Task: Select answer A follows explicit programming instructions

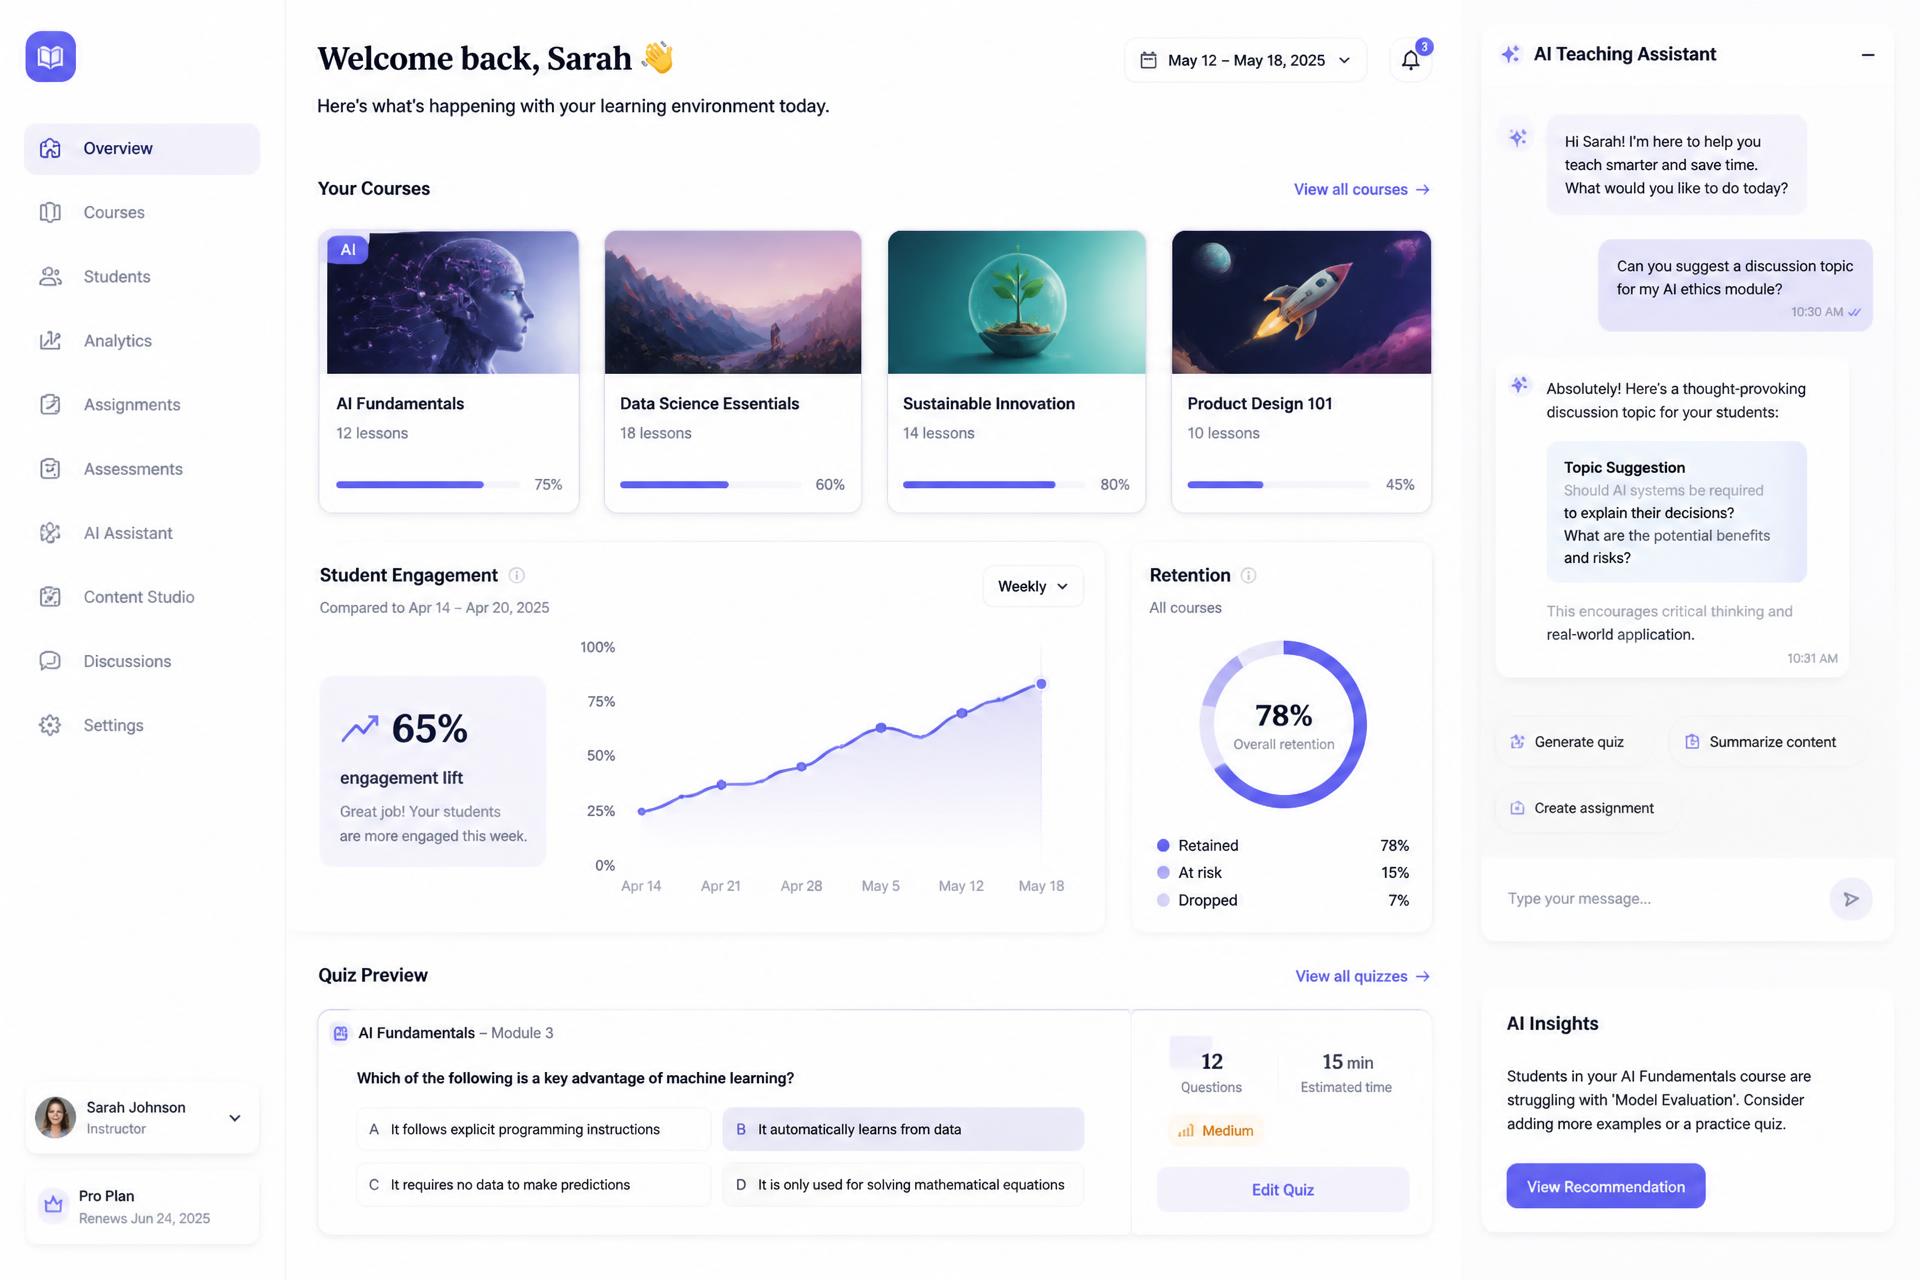Action: coord(534,1129)
